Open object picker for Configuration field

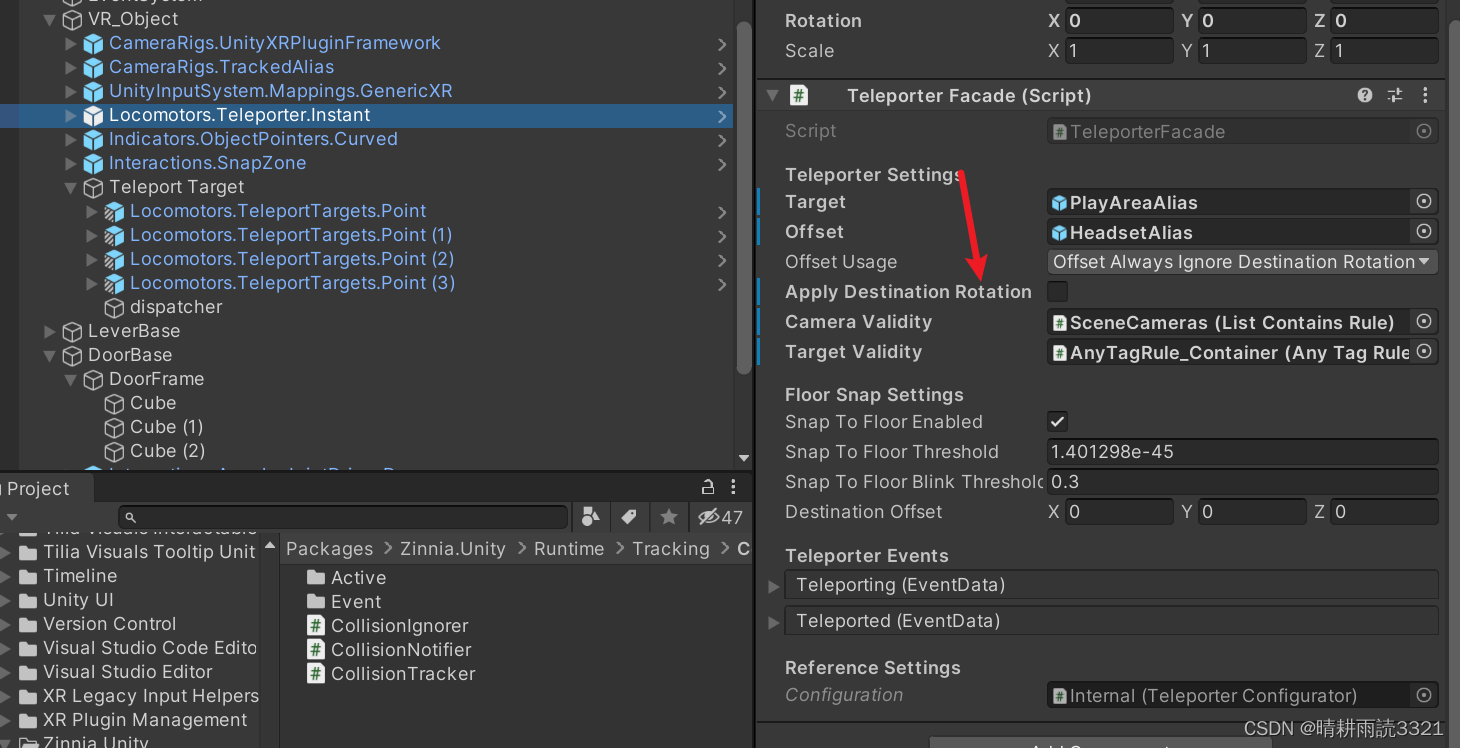click(1424, 695)
